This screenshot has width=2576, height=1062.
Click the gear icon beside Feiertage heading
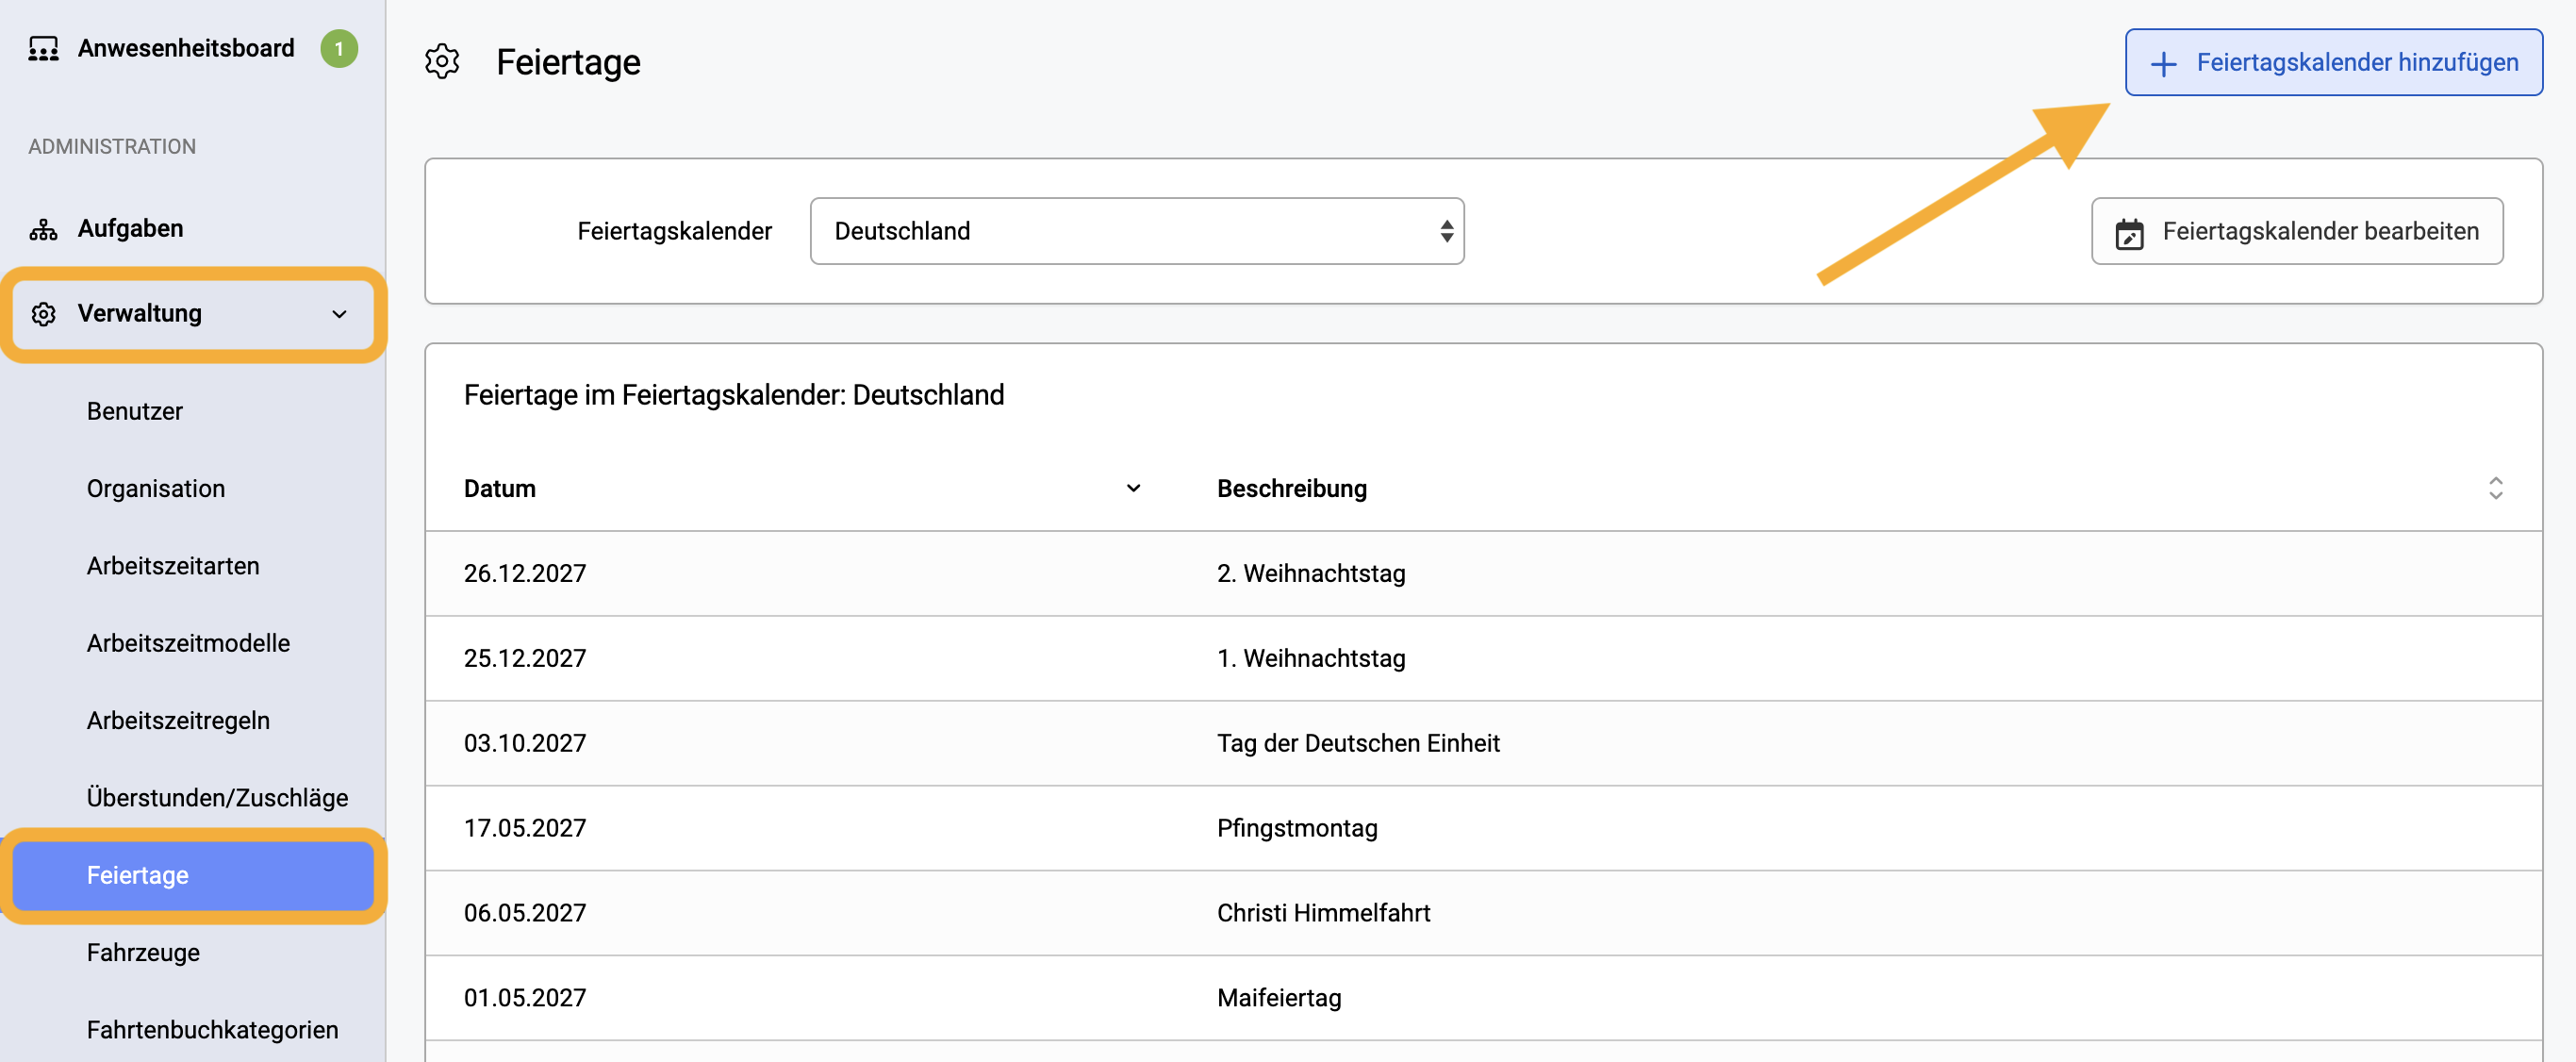(x=442, y=62)
